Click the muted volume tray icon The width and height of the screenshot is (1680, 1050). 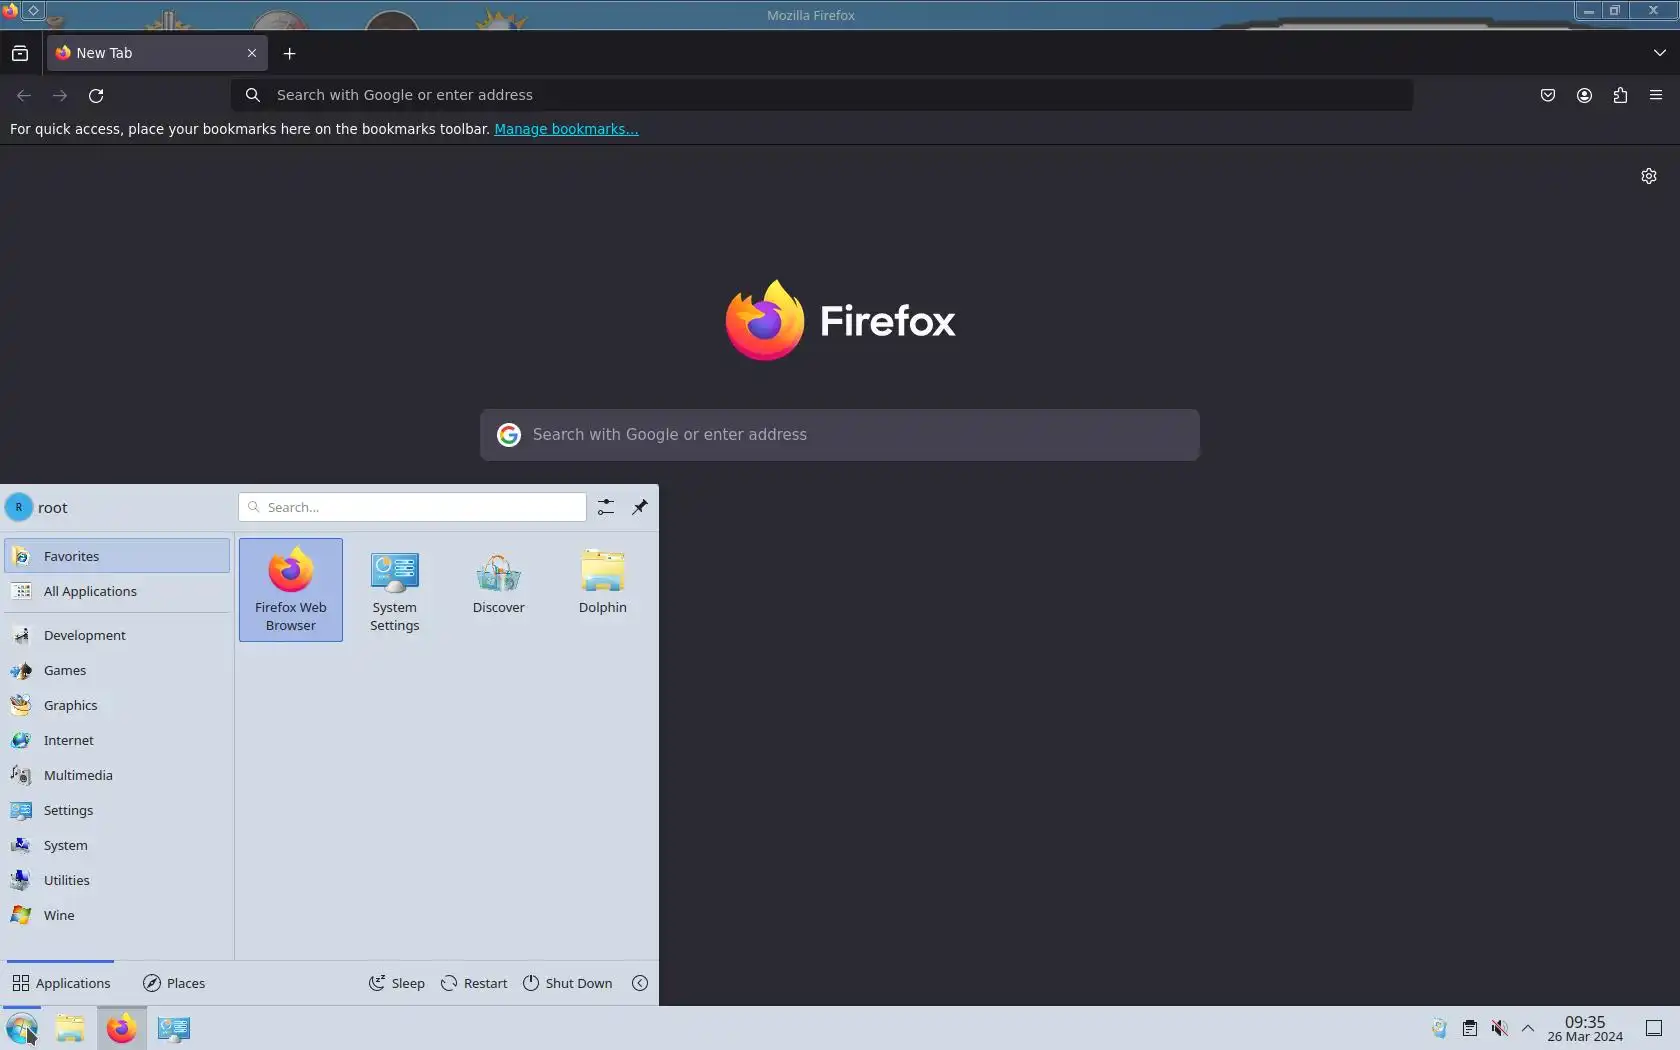click(x=1499, y=1028)
